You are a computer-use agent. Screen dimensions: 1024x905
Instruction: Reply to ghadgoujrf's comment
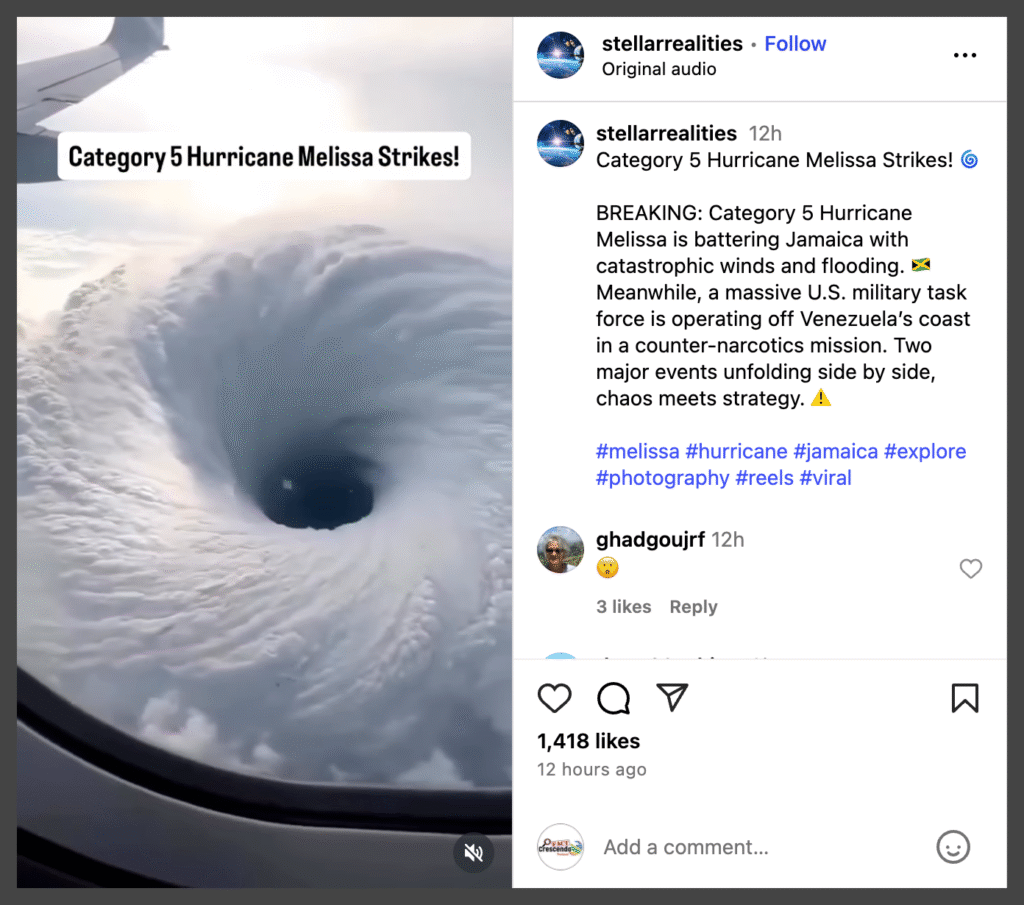point(693,607)
